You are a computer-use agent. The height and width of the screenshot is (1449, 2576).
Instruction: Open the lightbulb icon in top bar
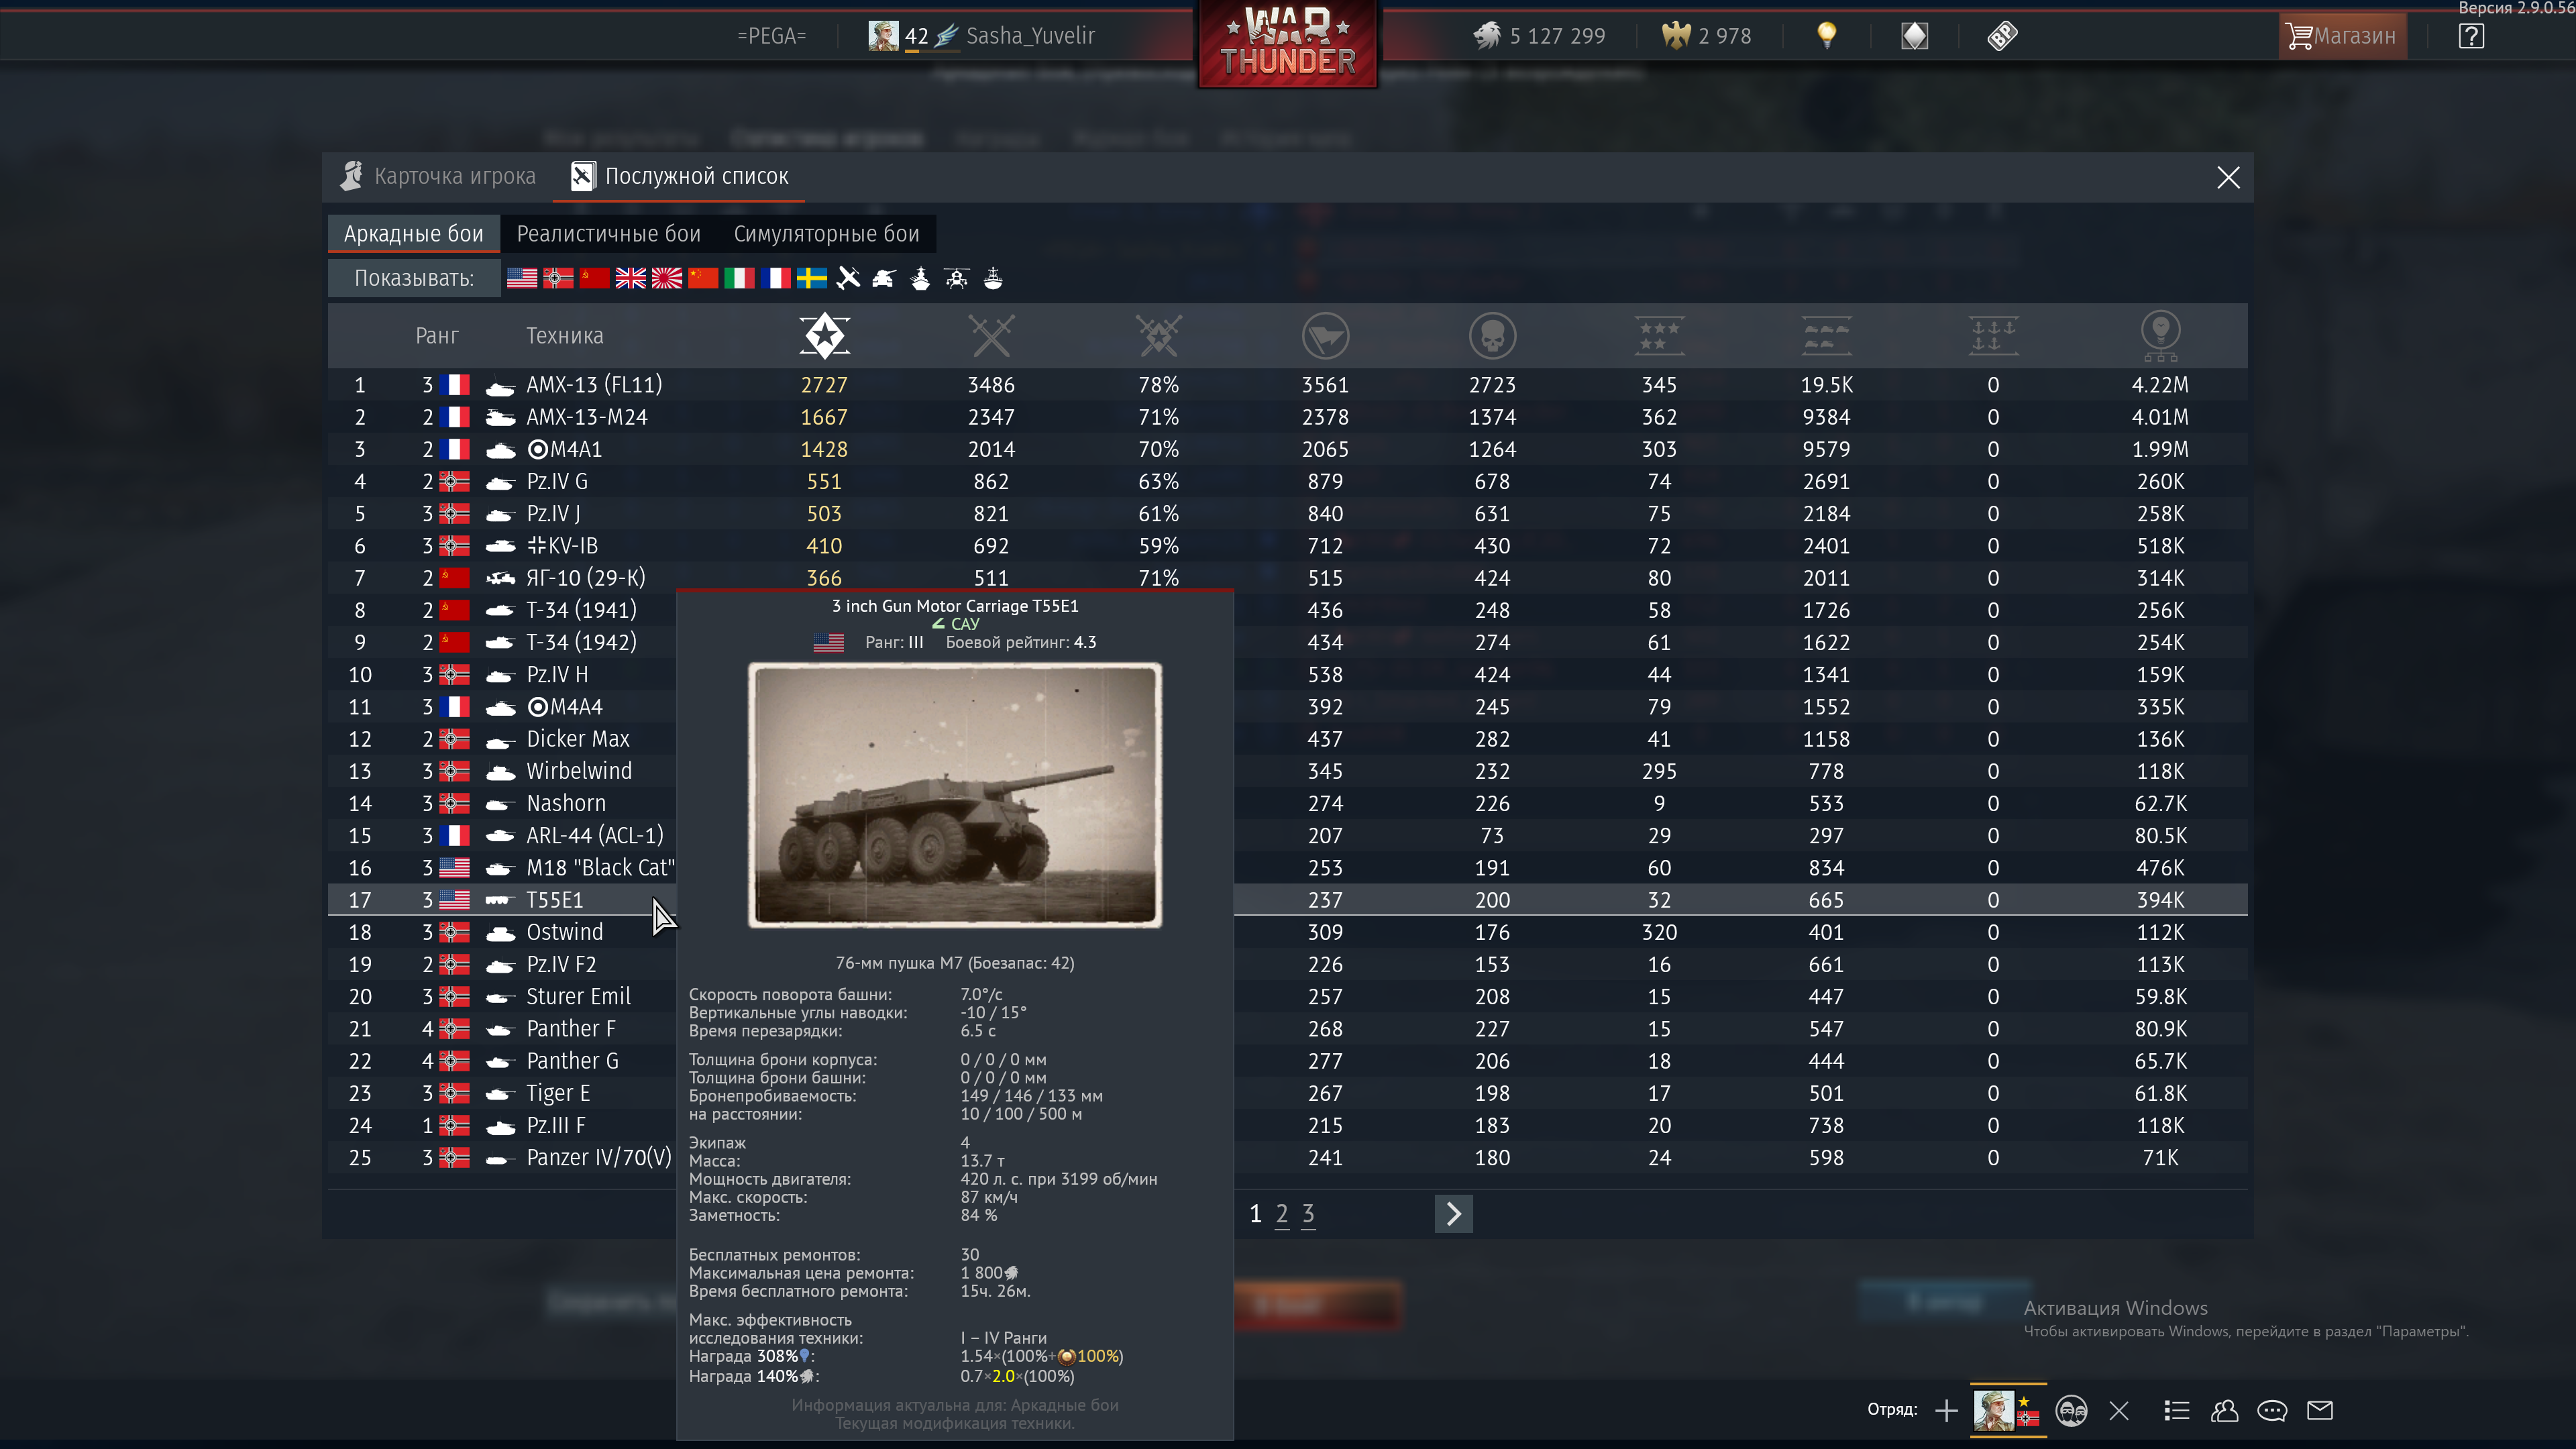[x=1826, y=36]
